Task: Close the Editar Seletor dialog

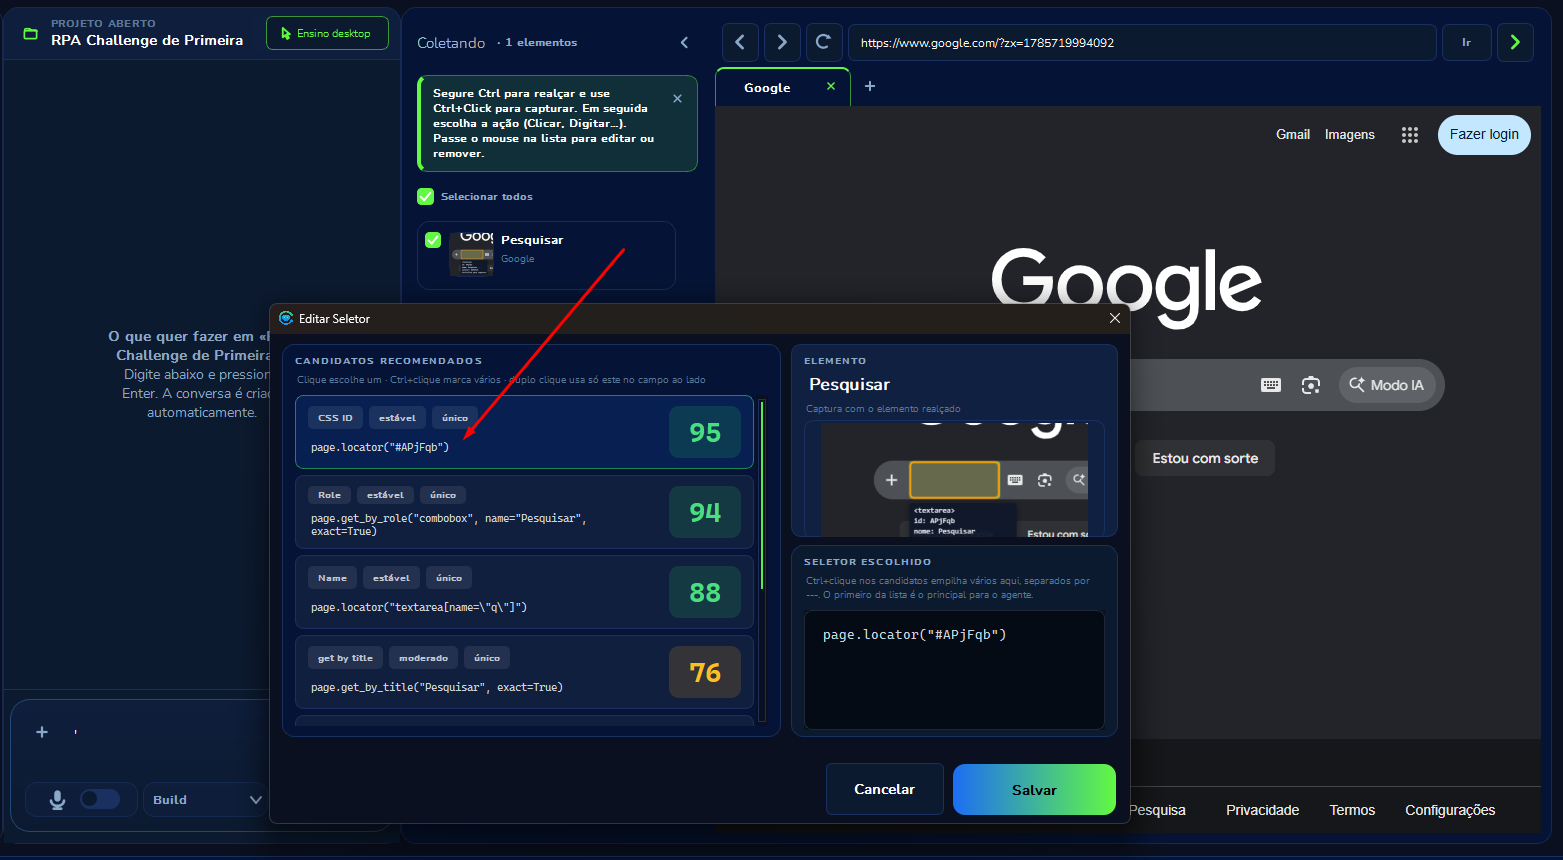Action: pyautogui.click(x=1115, y=318)
